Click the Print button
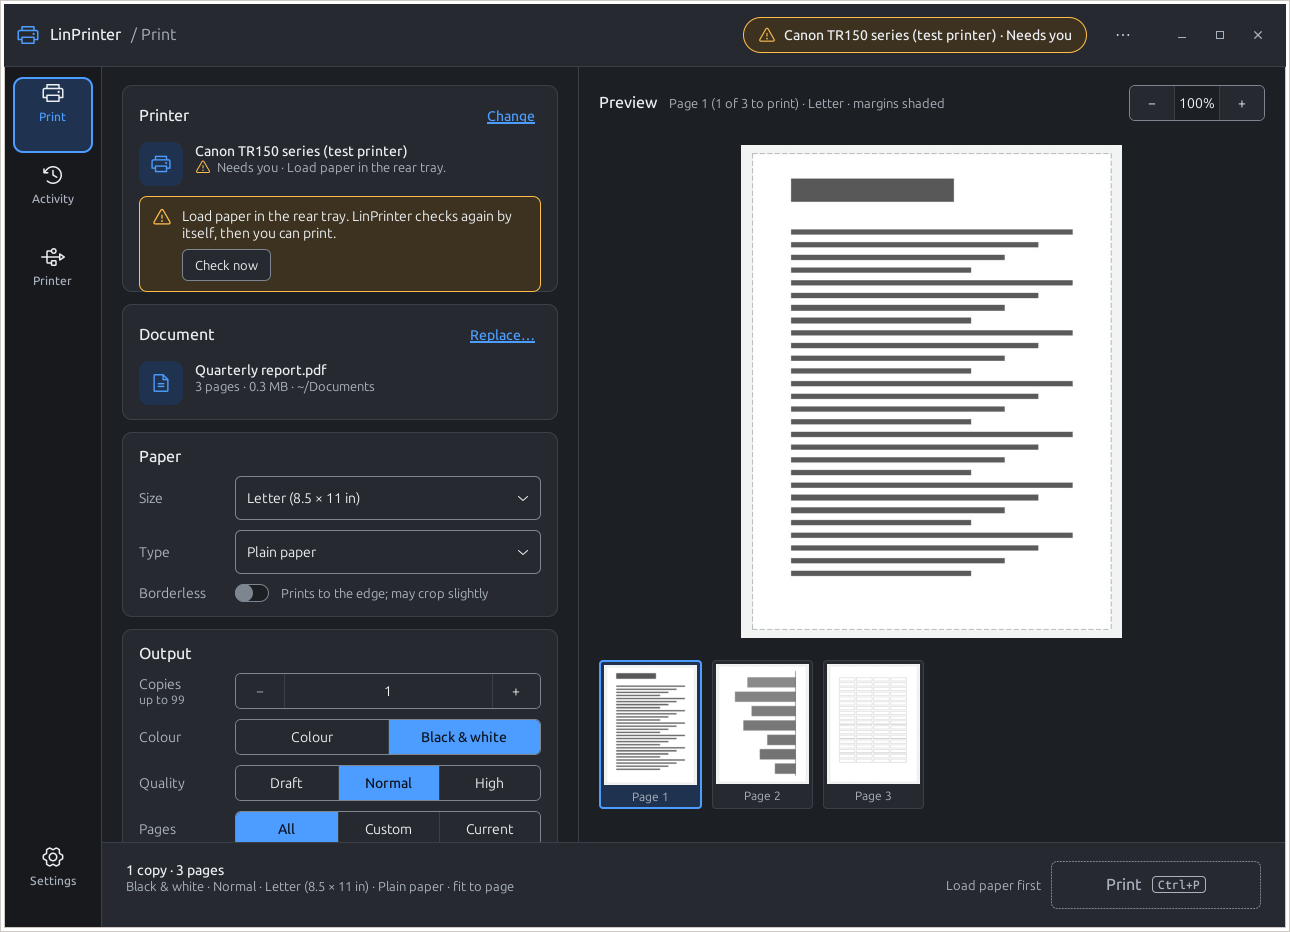Image resolution: width=1290 pixels, height=932 pixels. click(1156, 885)
